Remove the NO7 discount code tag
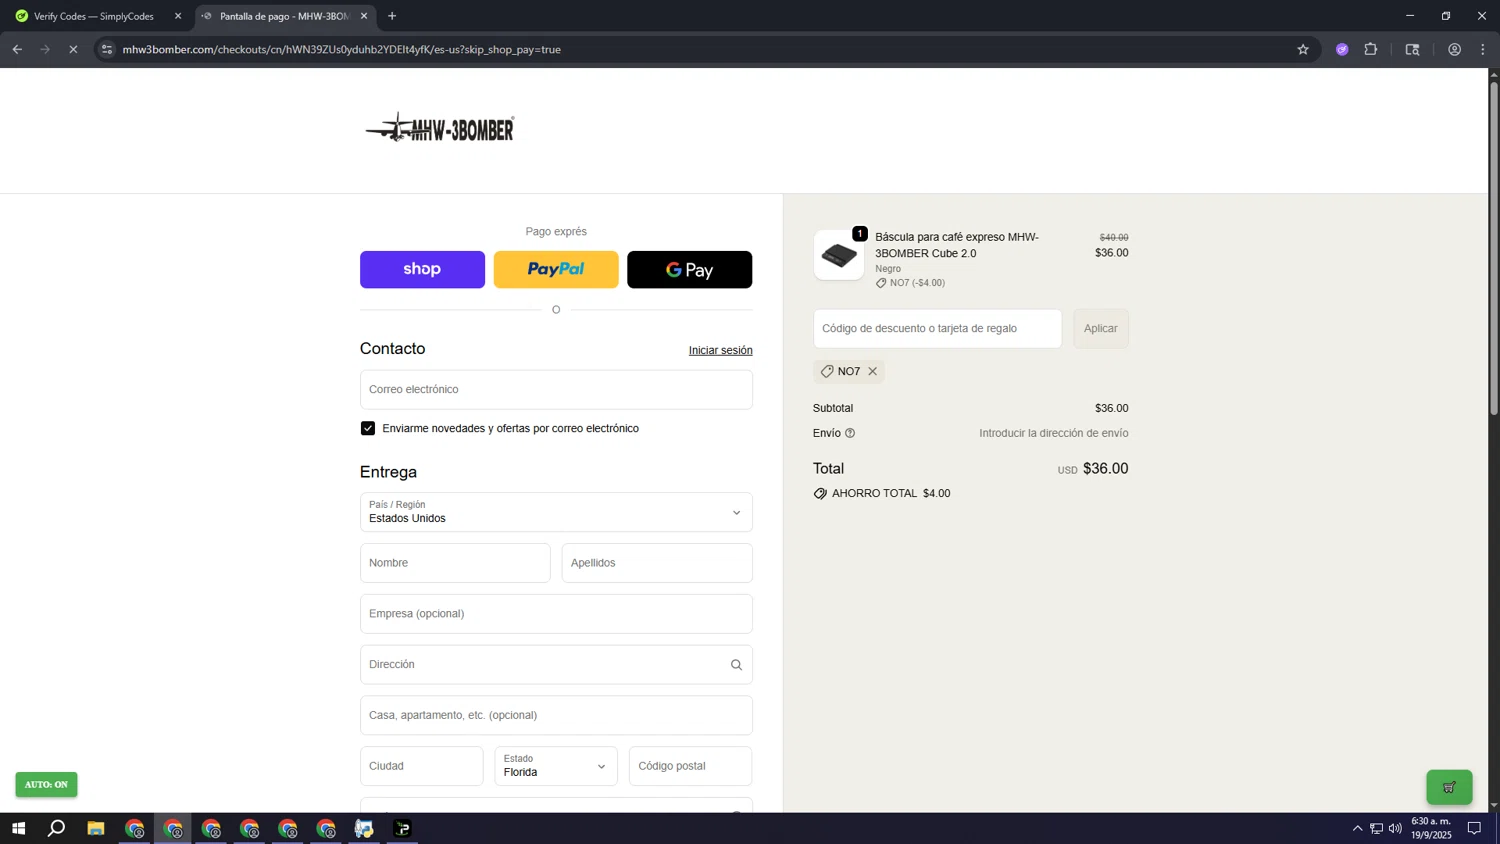Image resolution: width=1500 pixels, height=844 pixels. pyautogui.click(x=872, y=371)
